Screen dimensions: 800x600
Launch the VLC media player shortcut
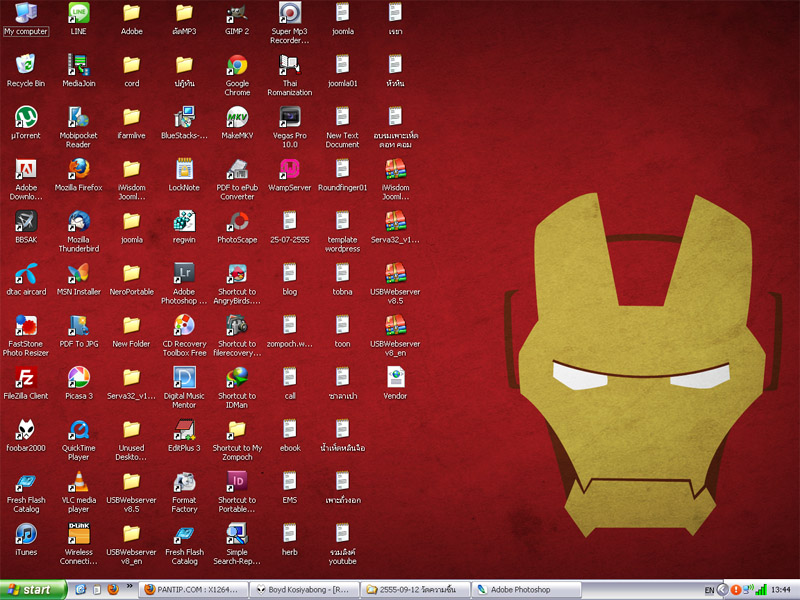point(79,492)
